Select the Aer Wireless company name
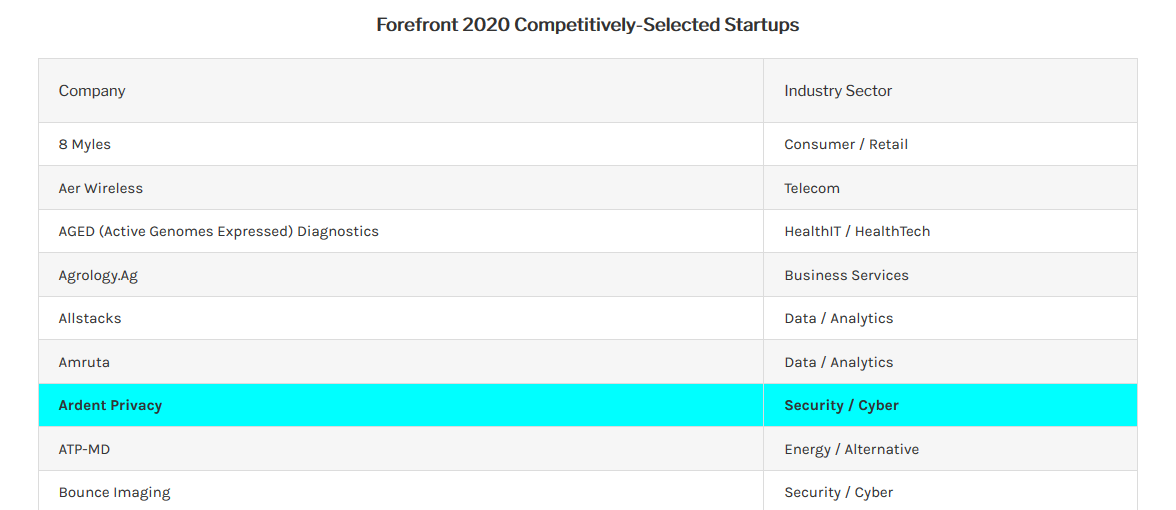Screen dimensions: 1176x510 (100, 188)
